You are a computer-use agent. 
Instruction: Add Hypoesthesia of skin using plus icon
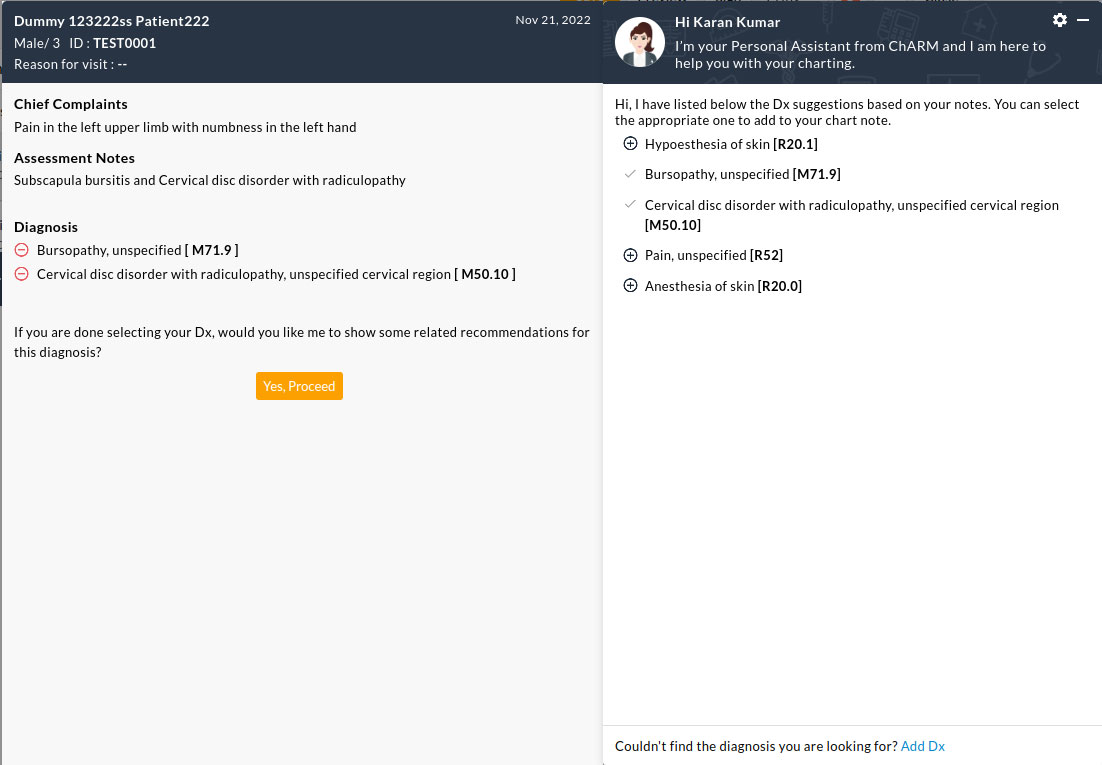tap(630, 144)
